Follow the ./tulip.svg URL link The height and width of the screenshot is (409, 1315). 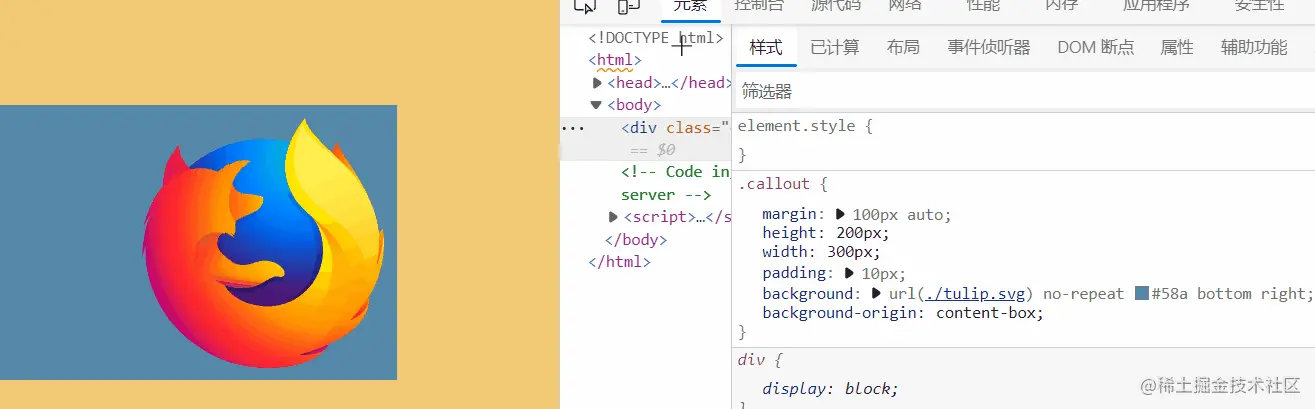(x=975, y=294)
